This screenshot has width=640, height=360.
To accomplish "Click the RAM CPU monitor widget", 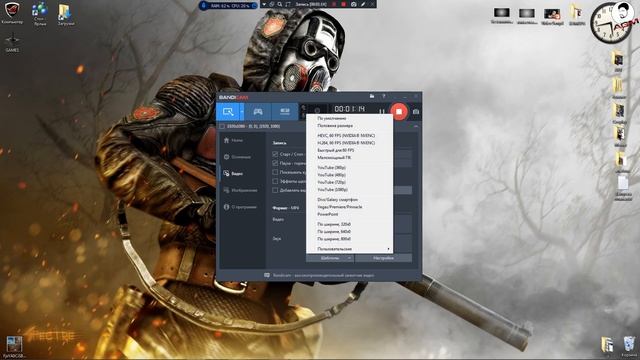I will tap(230, 6).
